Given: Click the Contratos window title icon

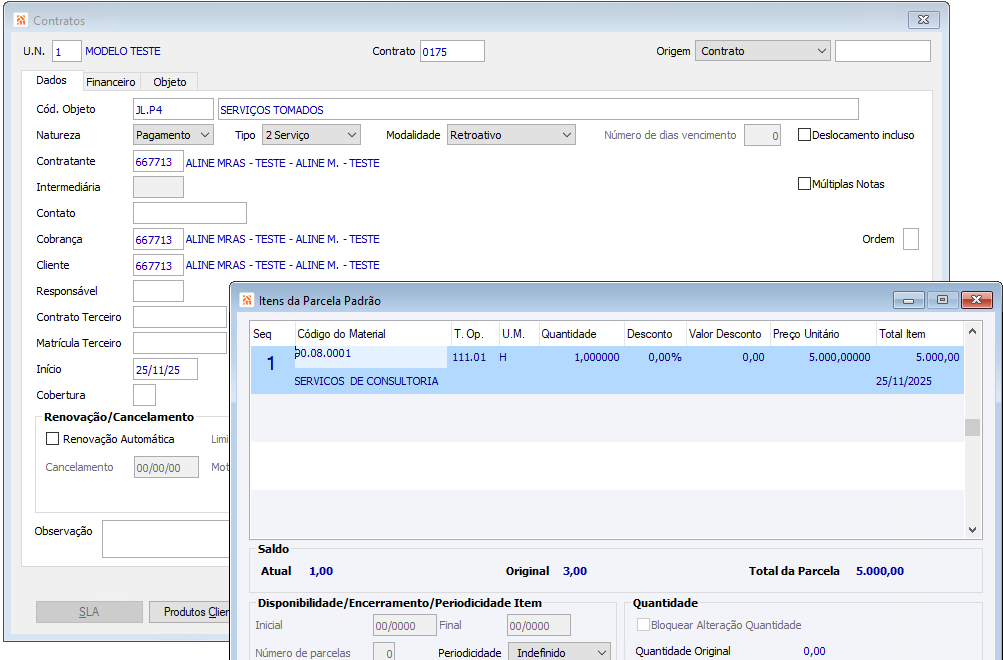Looking at the screenshot, I should (x=21, y=20).
